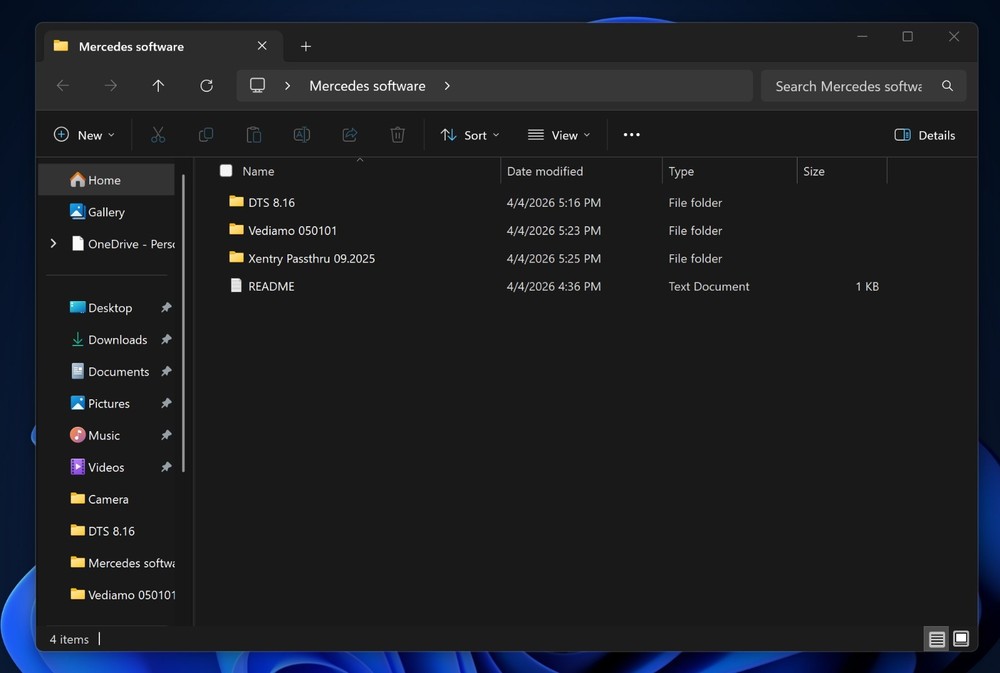Click the Copy icon in toolbar

point(206,135)
